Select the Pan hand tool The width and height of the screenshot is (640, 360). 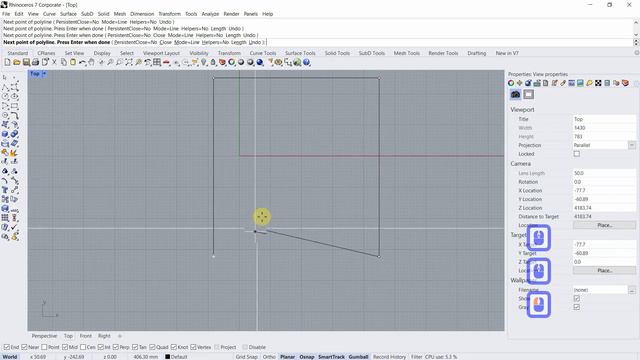pos(91,62)
